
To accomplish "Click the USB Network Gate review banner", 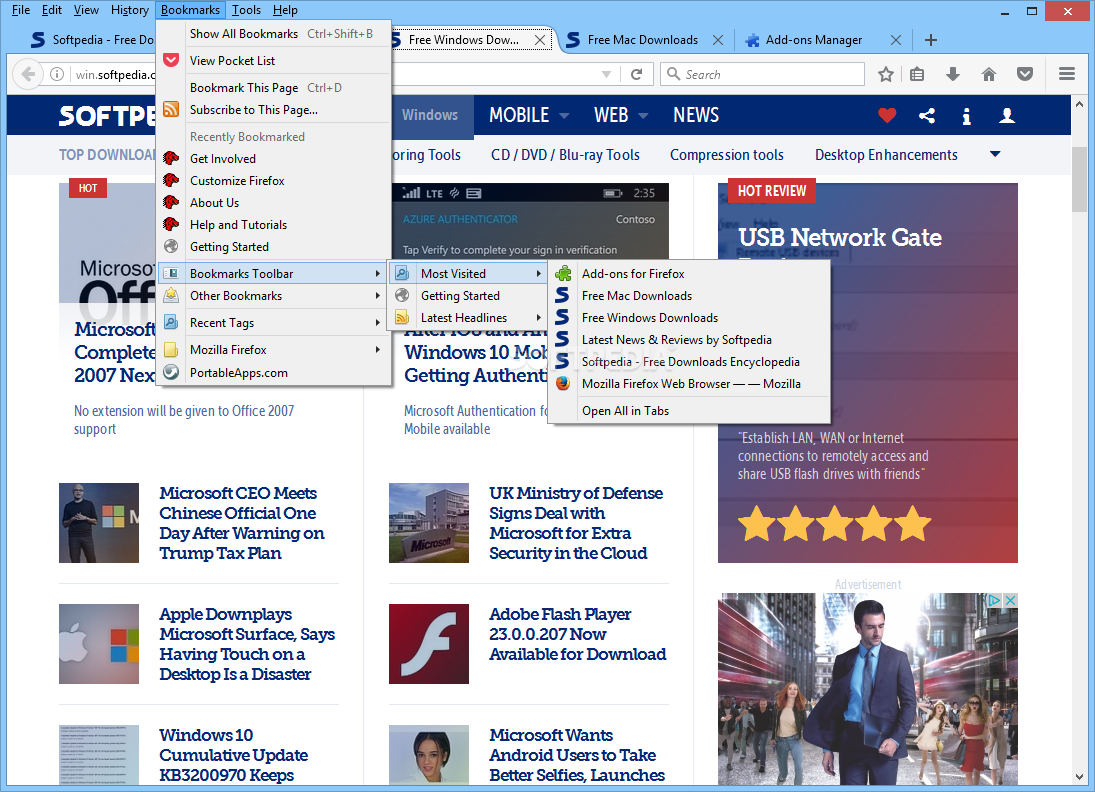I will pos(867,373).
